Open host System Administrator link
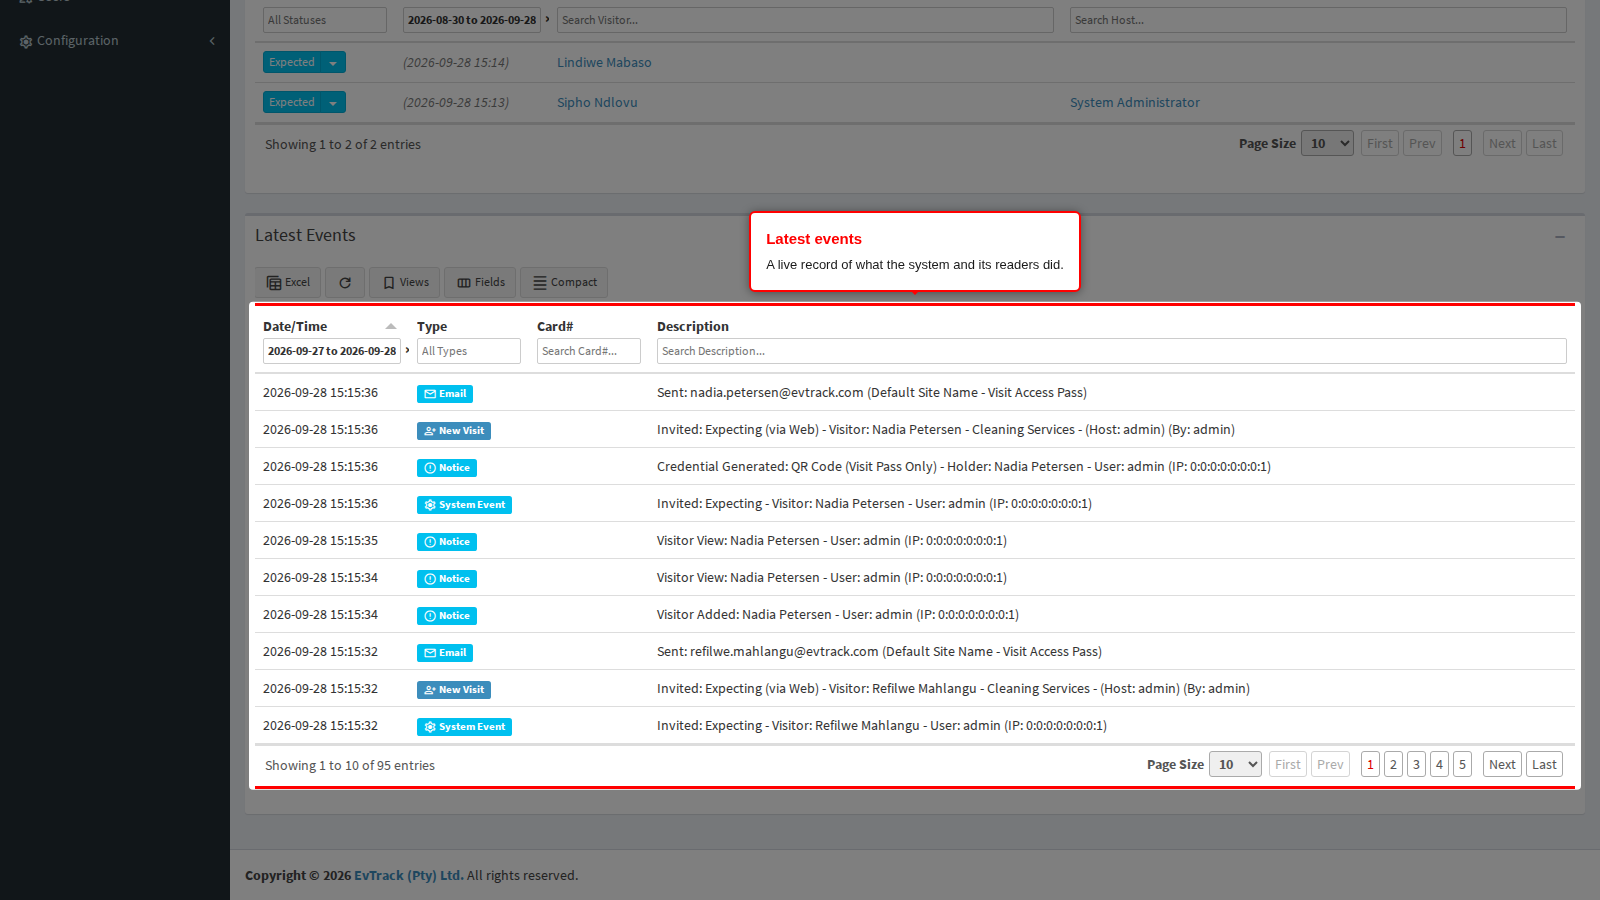This screenshot has width=1600, height=900. pyautogui.click(x=1135, y=102)
